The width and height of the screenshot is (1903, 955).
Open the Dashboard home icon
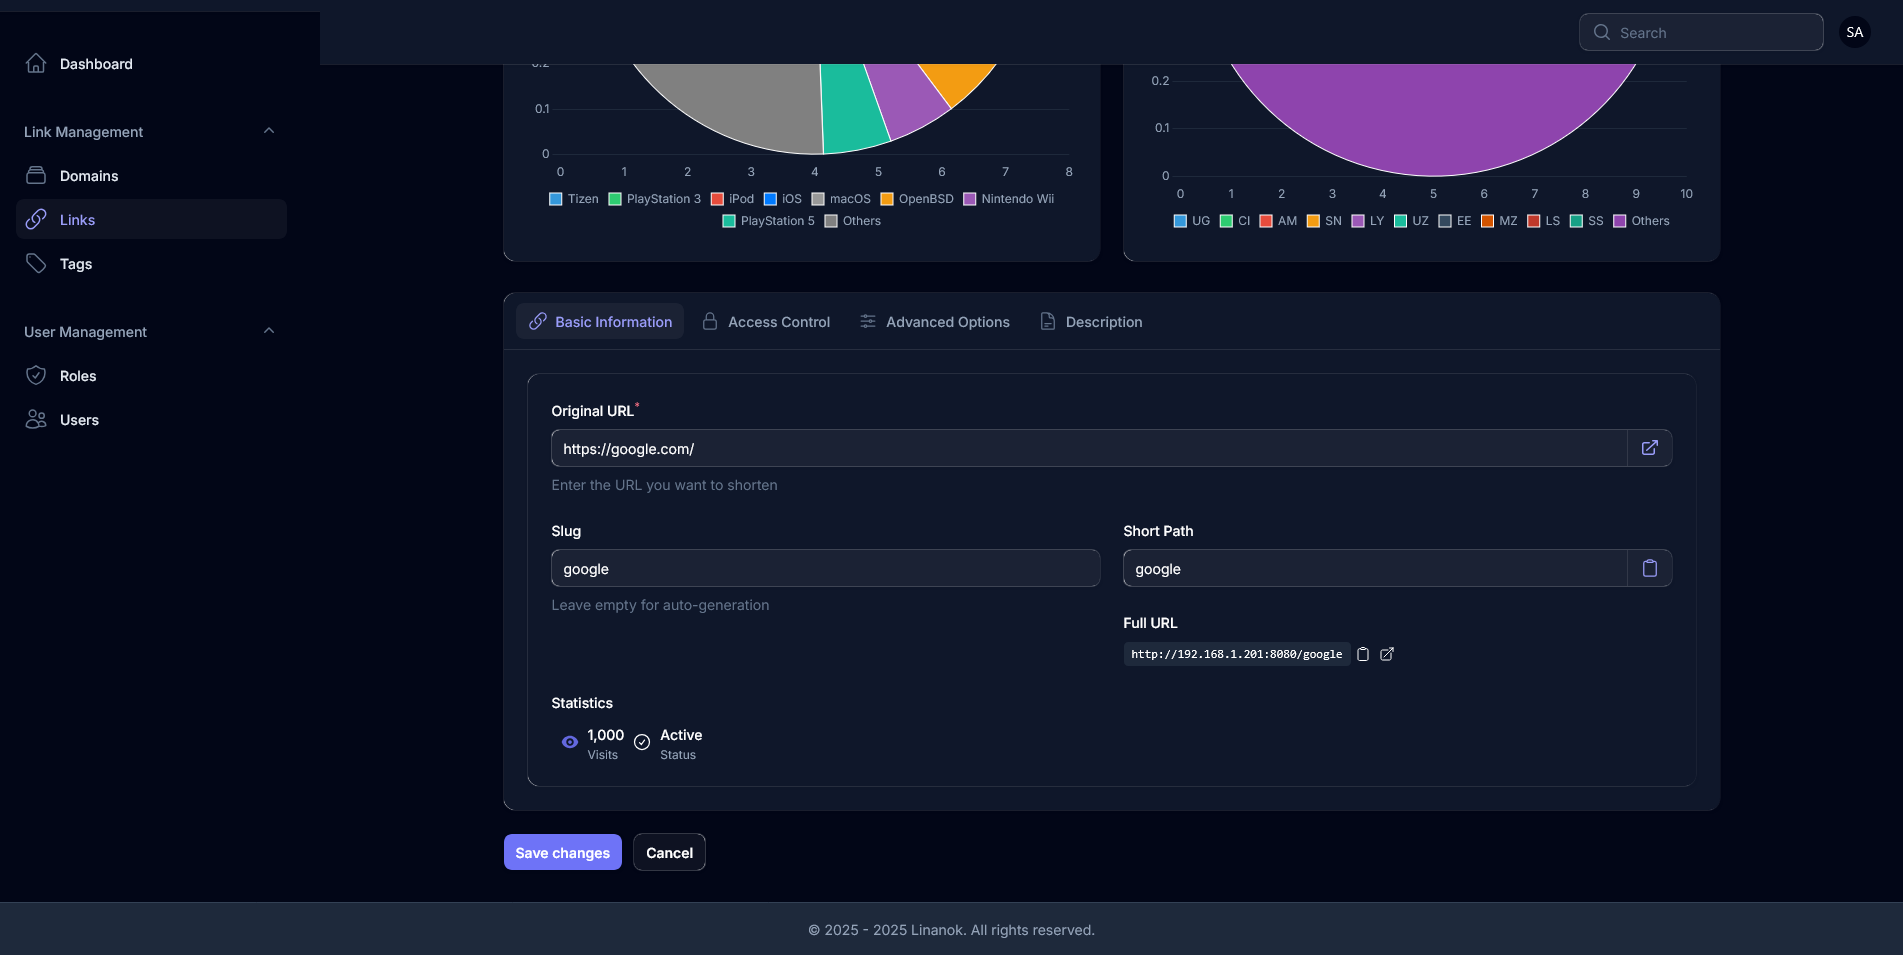[x=36, y=63]
